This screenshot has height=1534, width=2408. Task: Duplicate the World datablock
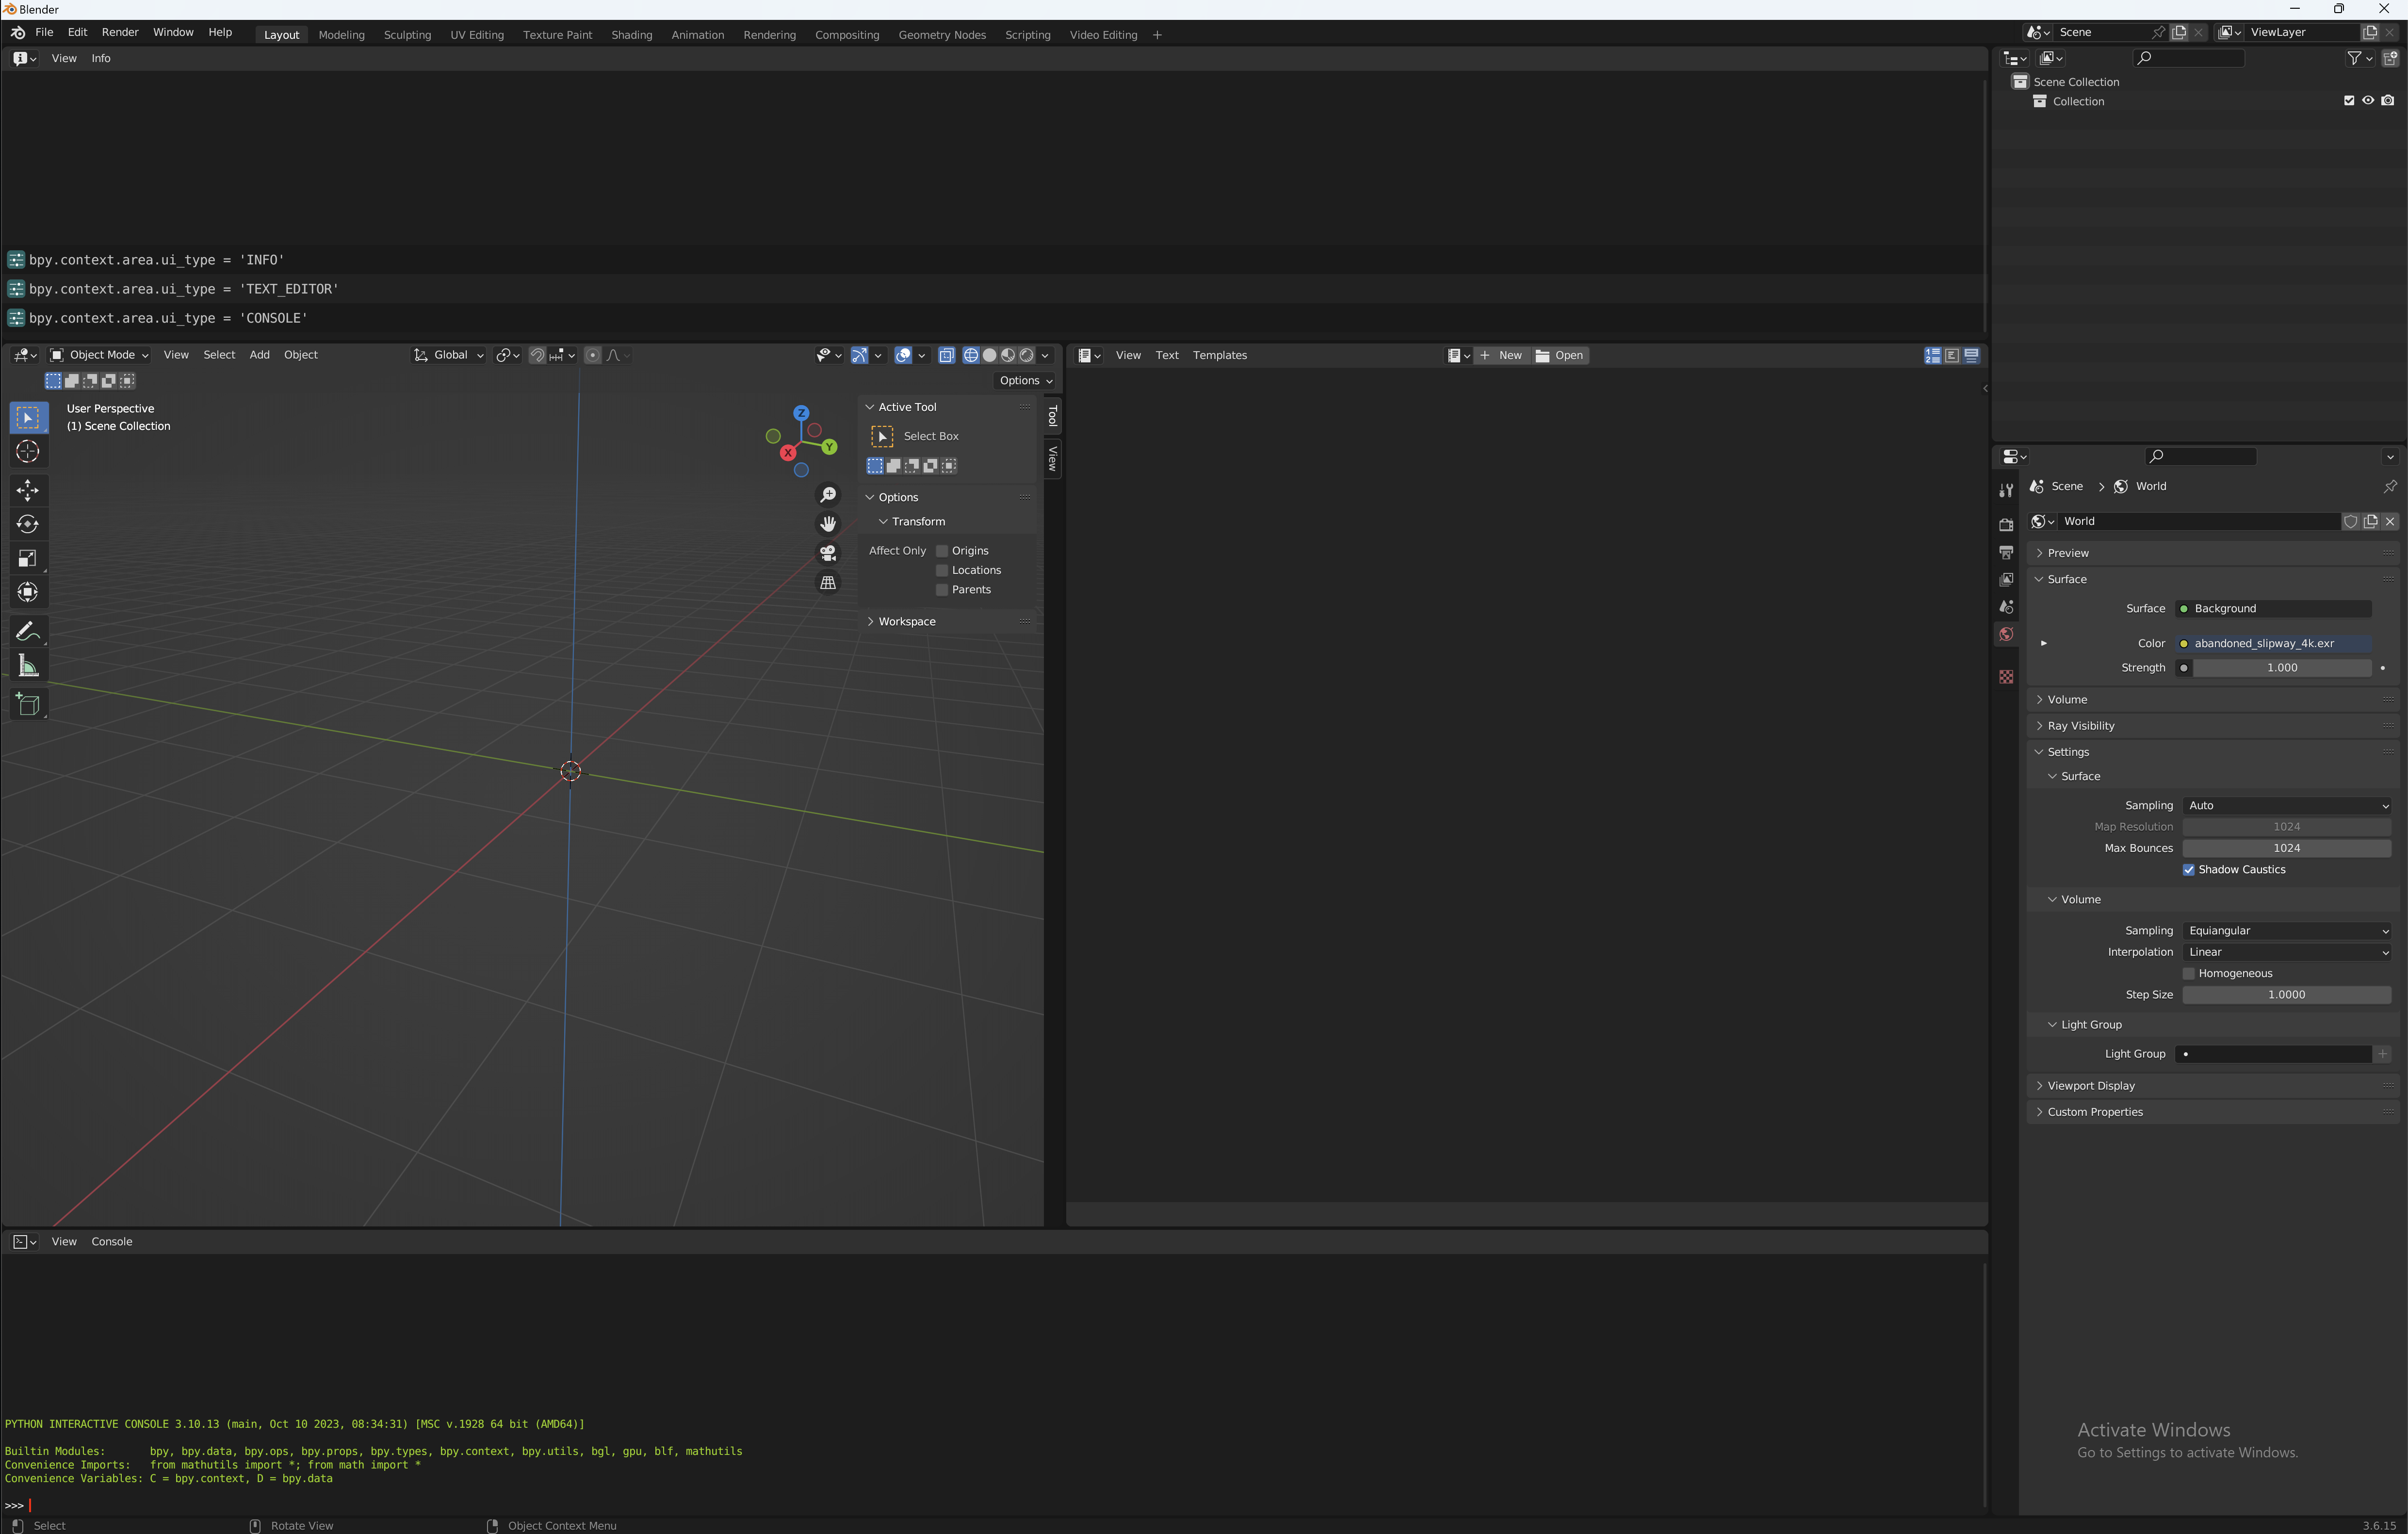click(2370, 521)
